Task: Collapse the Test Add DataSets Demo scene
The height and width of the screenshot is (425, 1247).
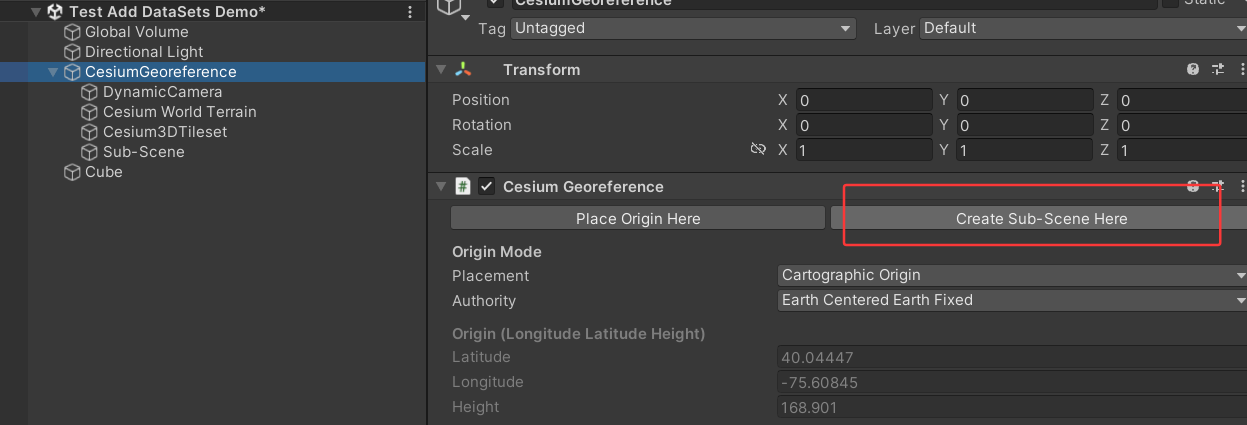Action: pyautogui.click(x=36, y=12)
